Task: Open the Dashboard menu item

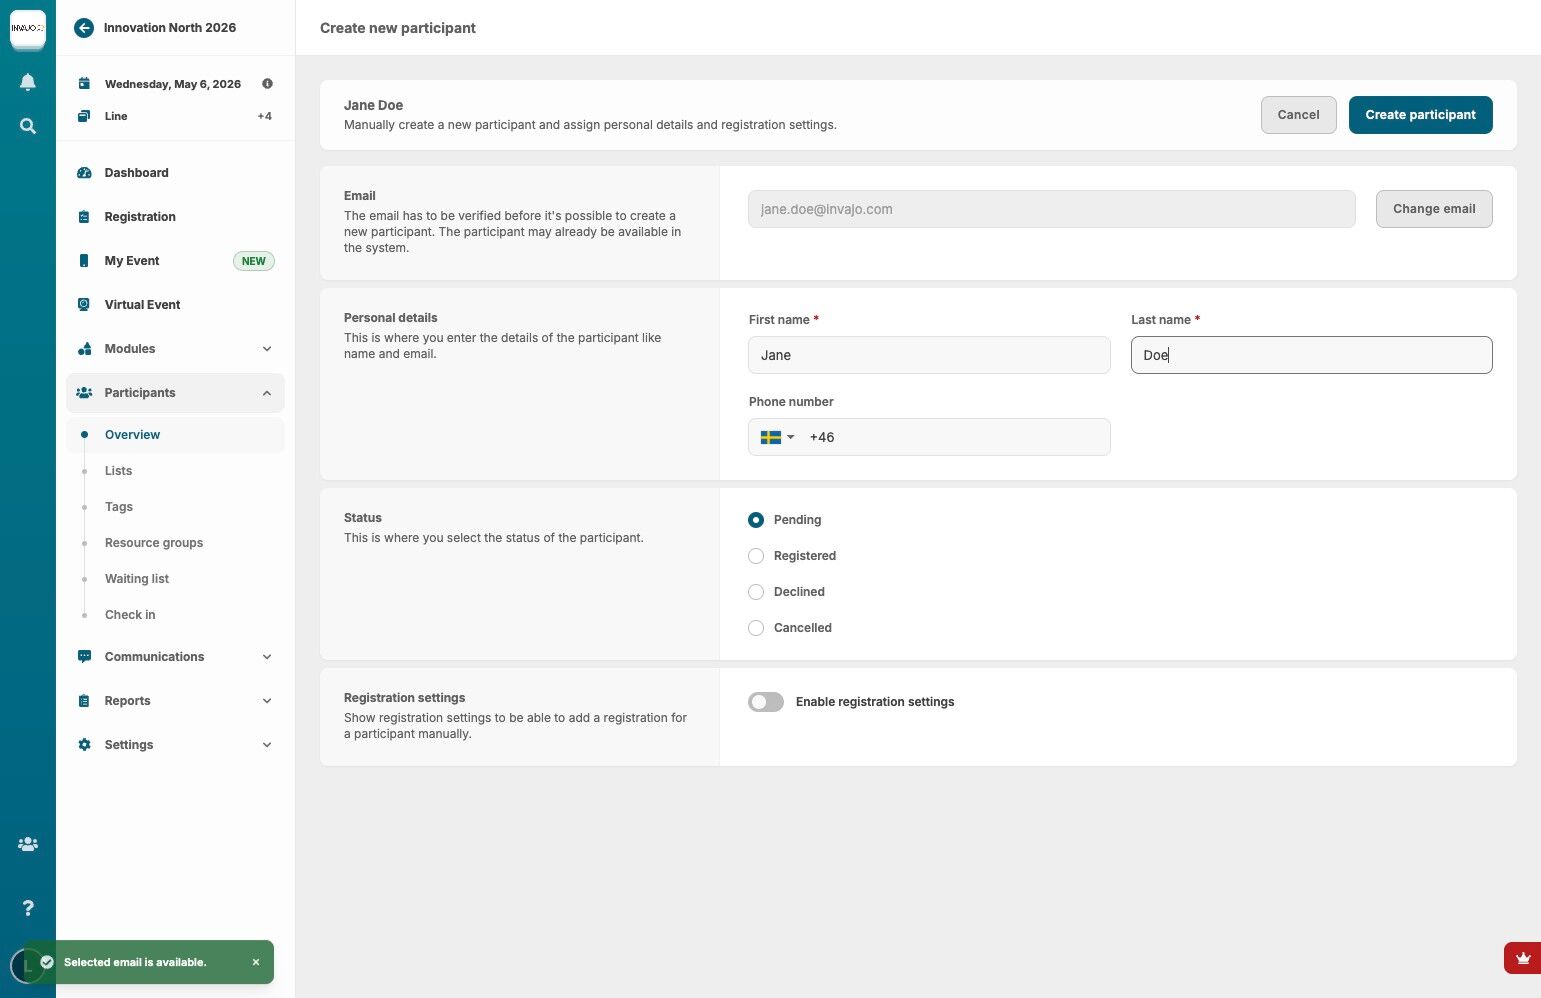Action: (x=136, y=173)
